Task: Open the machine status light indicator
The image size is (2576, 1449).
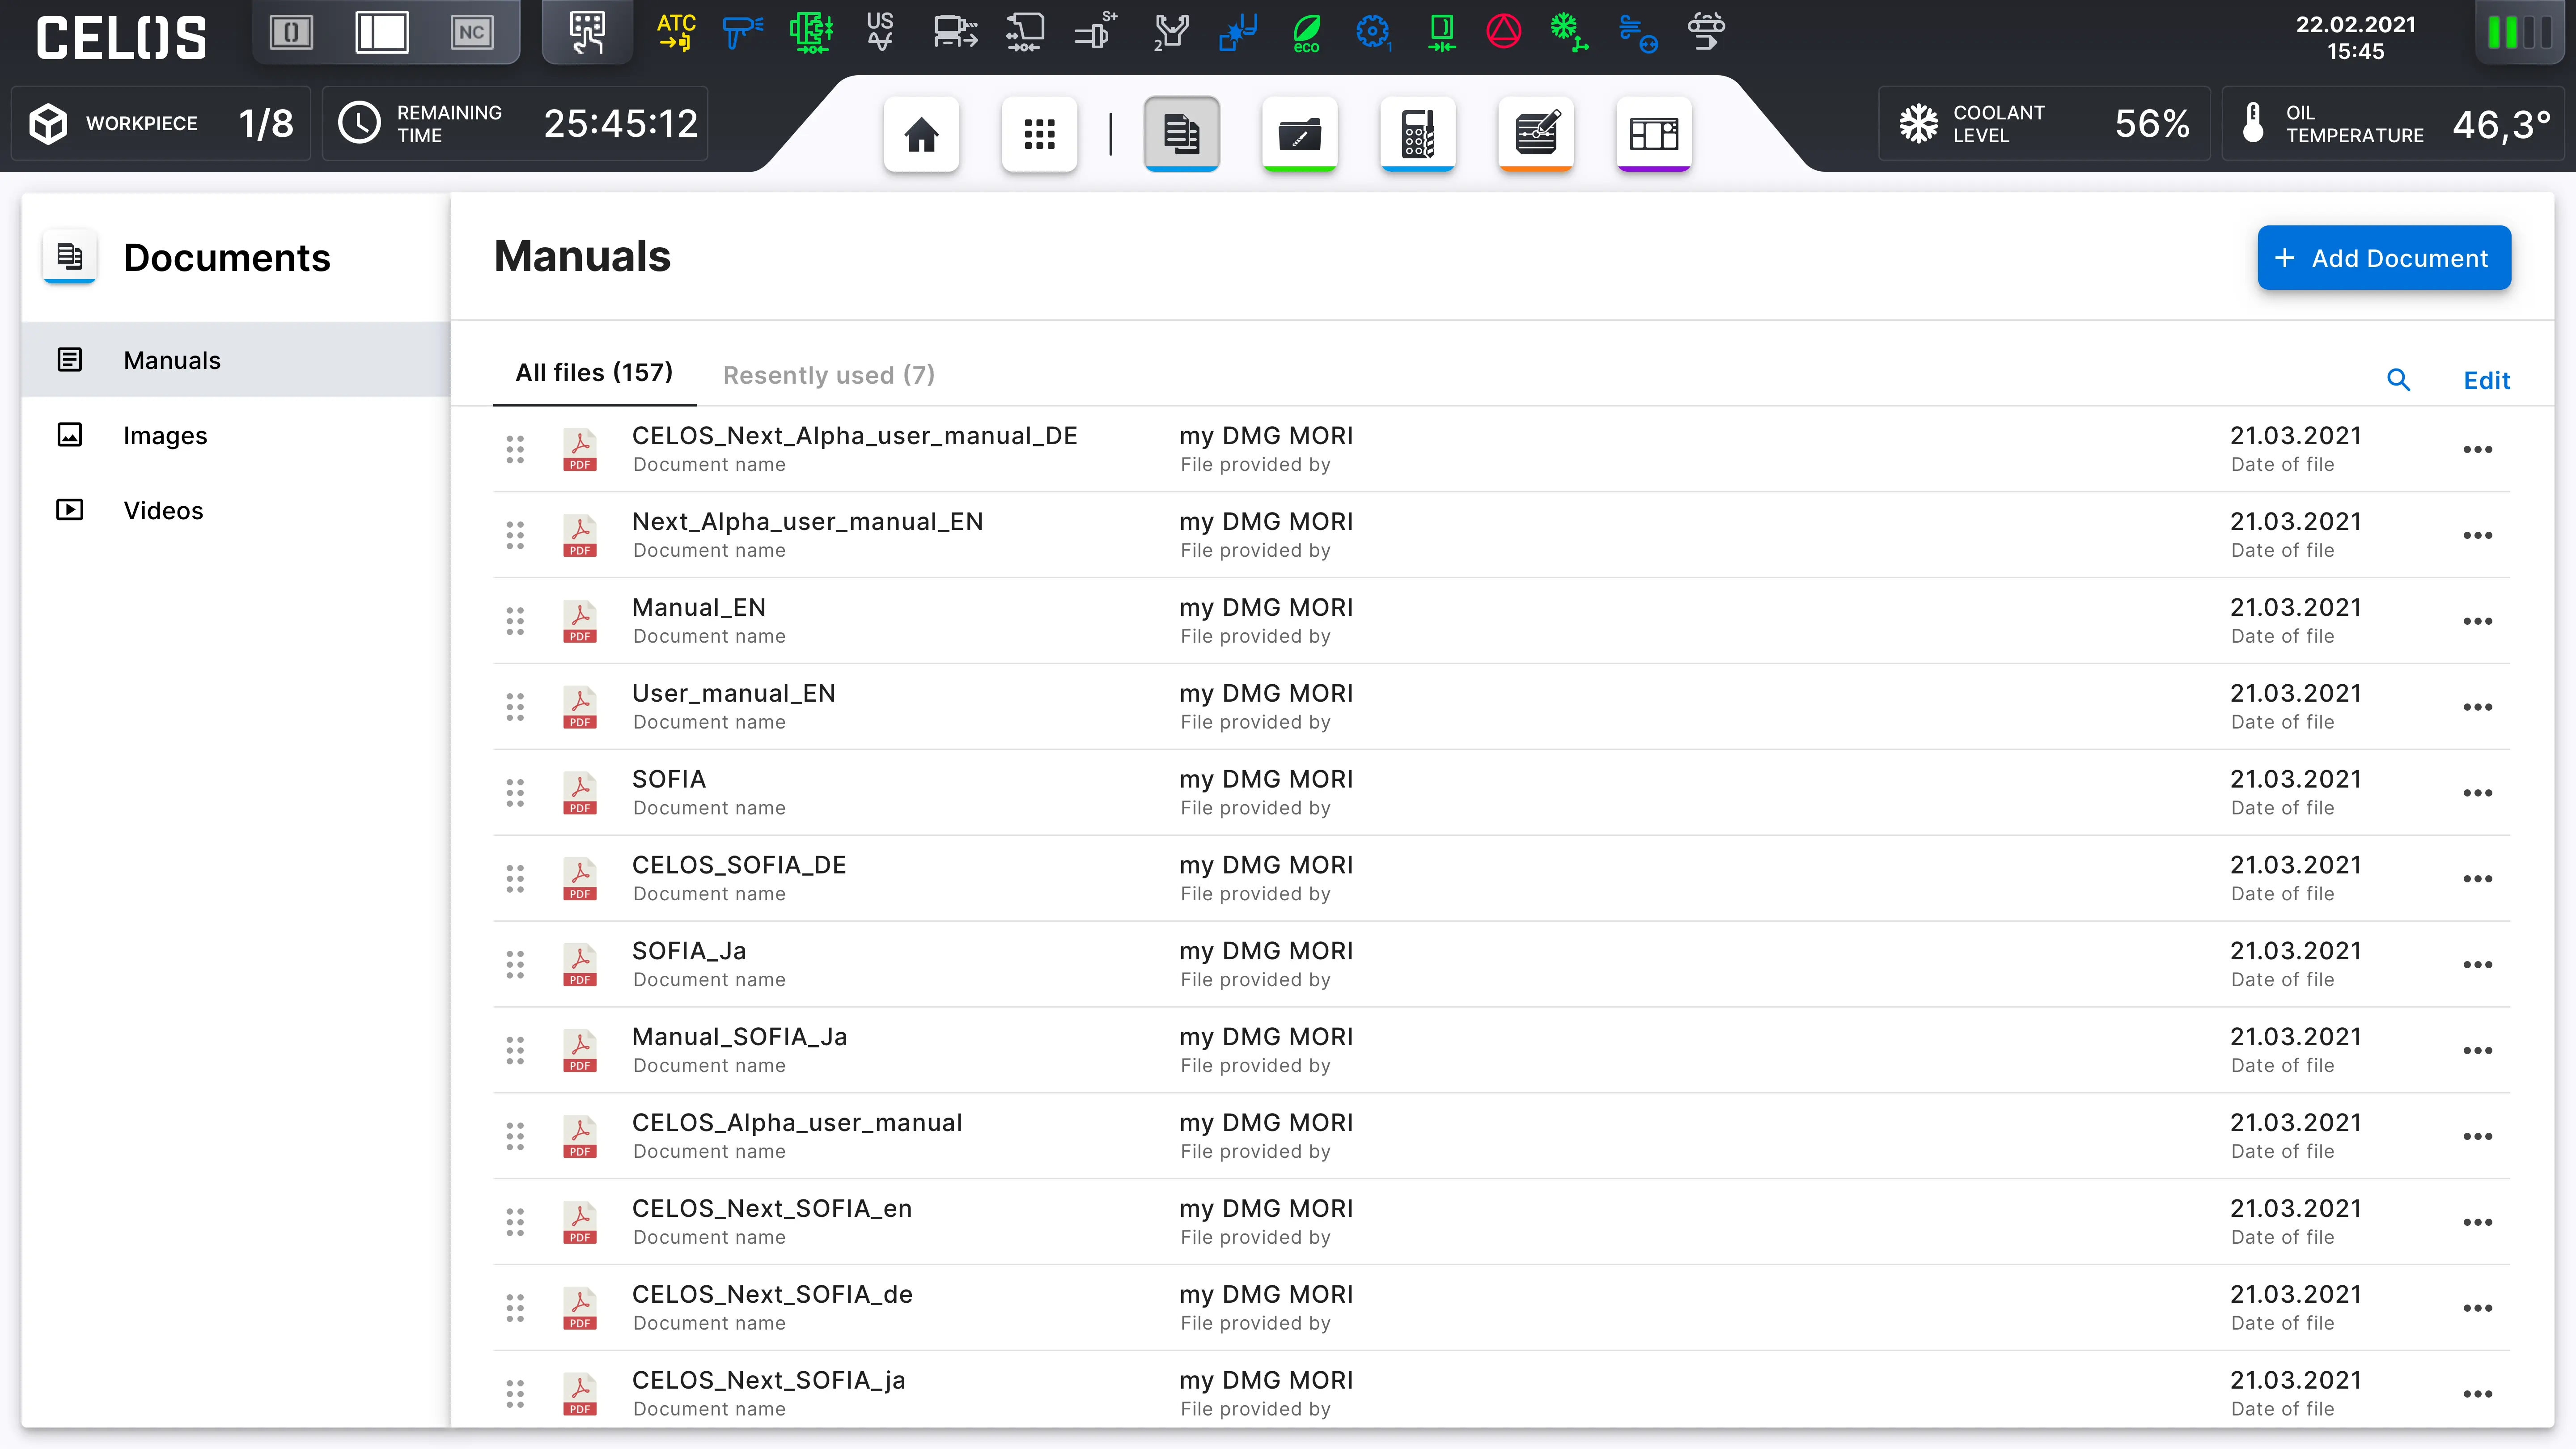Action: 2519,33
